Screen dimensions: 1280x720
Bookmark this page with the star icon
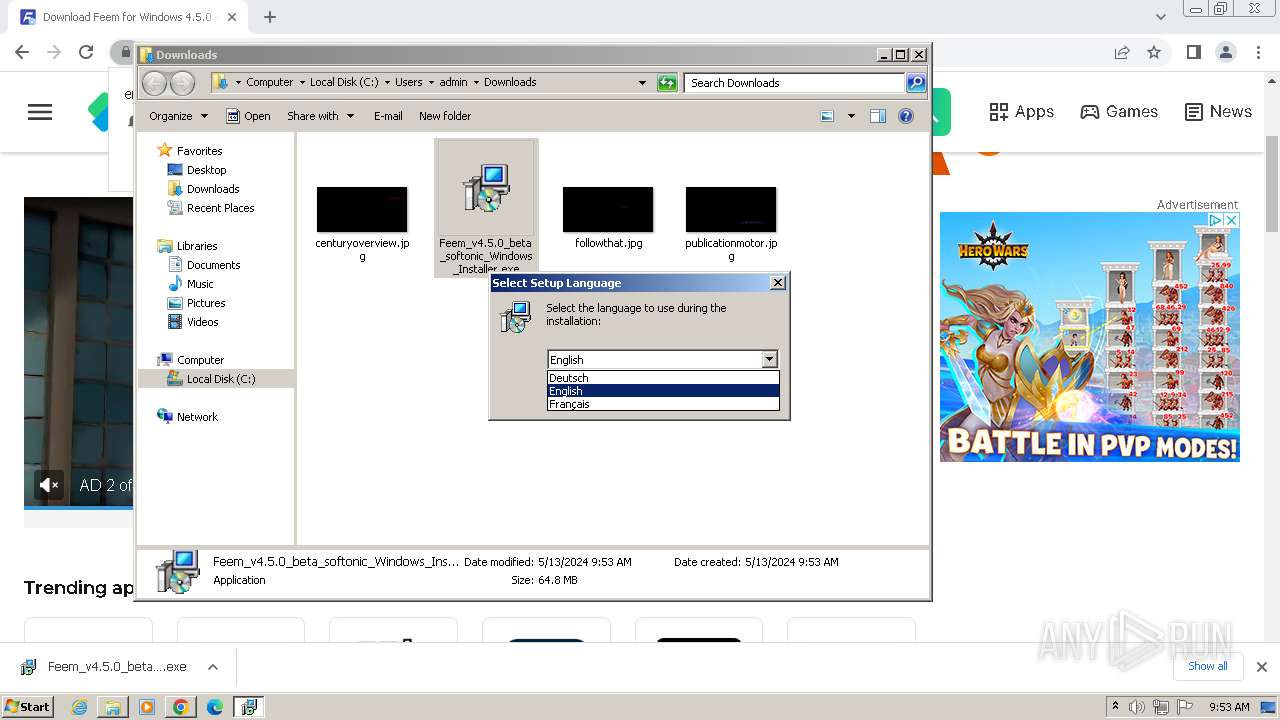(1154, 52)
